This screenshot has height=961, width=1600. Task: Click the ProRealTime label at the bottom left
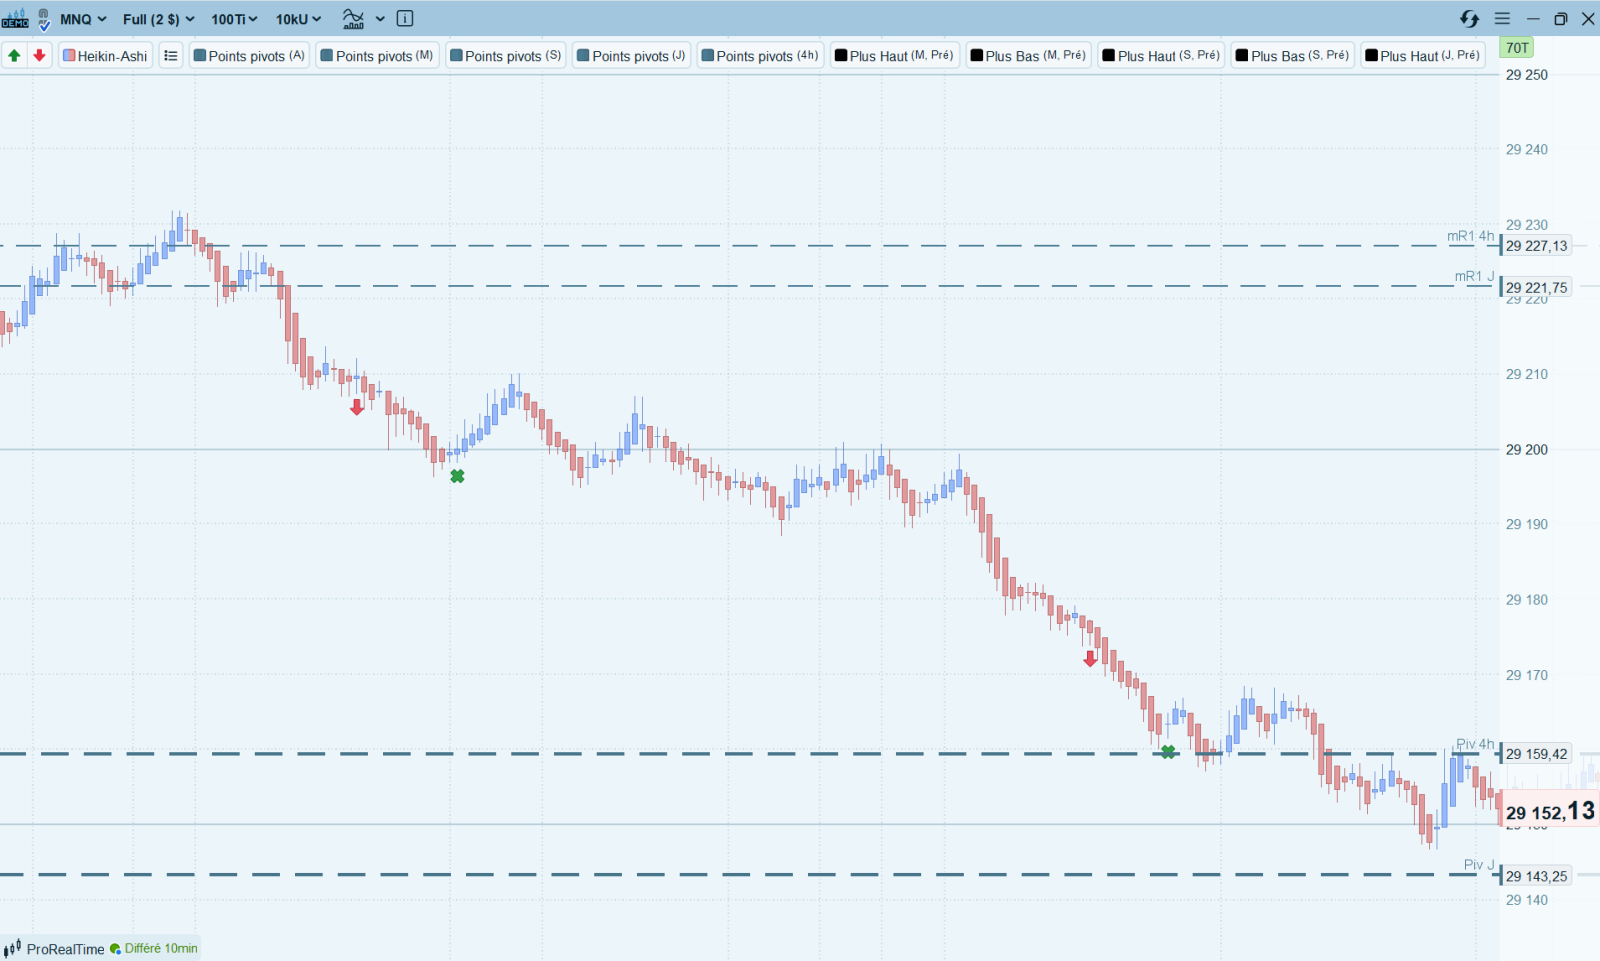(65, 949)
